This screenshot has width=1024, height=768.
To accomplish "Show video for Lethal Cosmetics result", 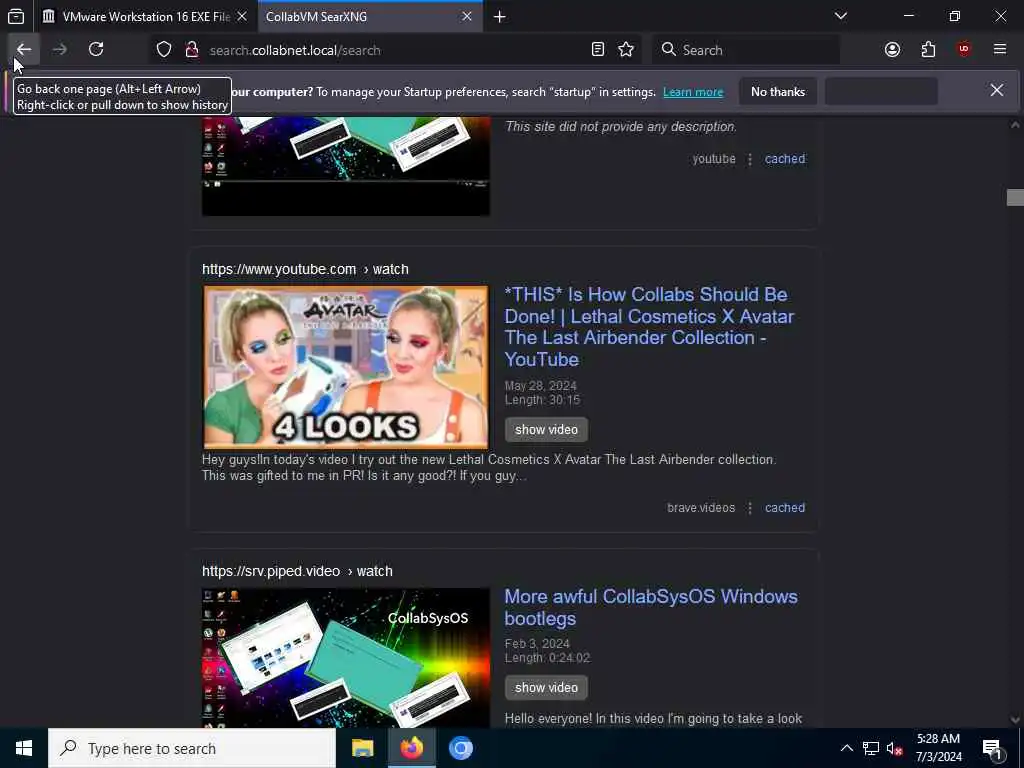I will point(546,430).
